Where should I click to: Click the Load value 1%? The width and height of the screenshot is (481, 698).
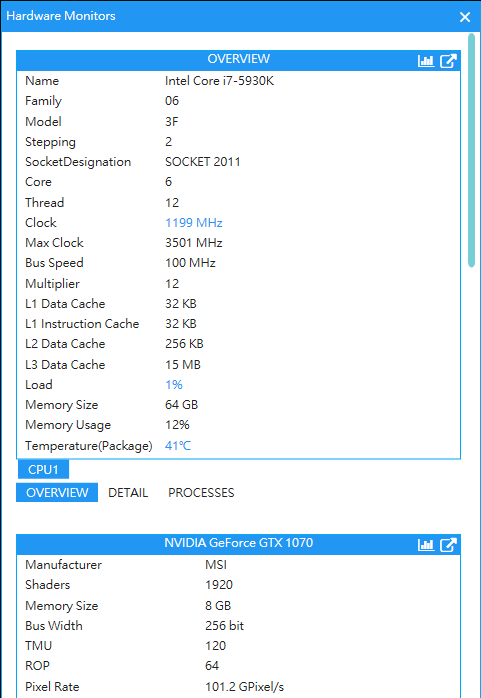[174, 385]
